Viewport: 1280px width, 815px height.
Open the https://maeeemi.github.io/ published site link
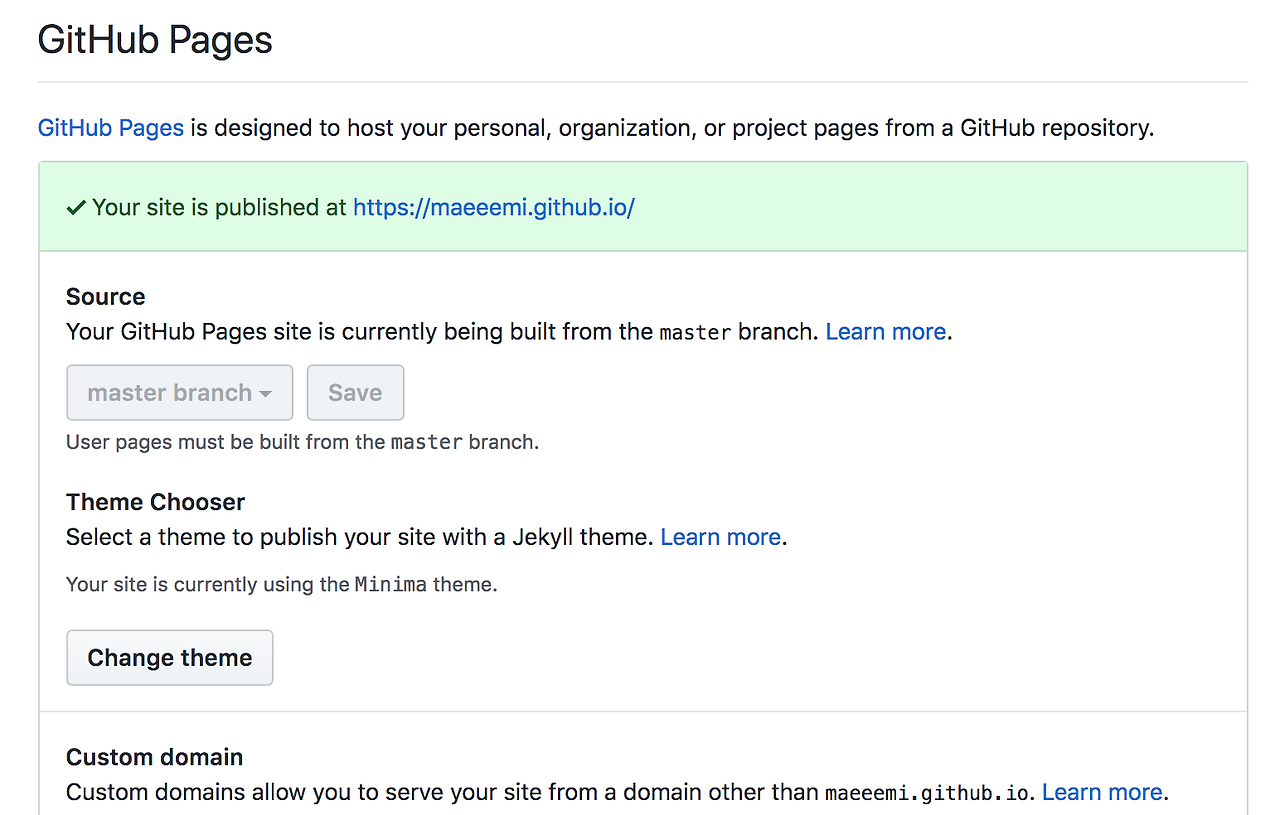493,208
